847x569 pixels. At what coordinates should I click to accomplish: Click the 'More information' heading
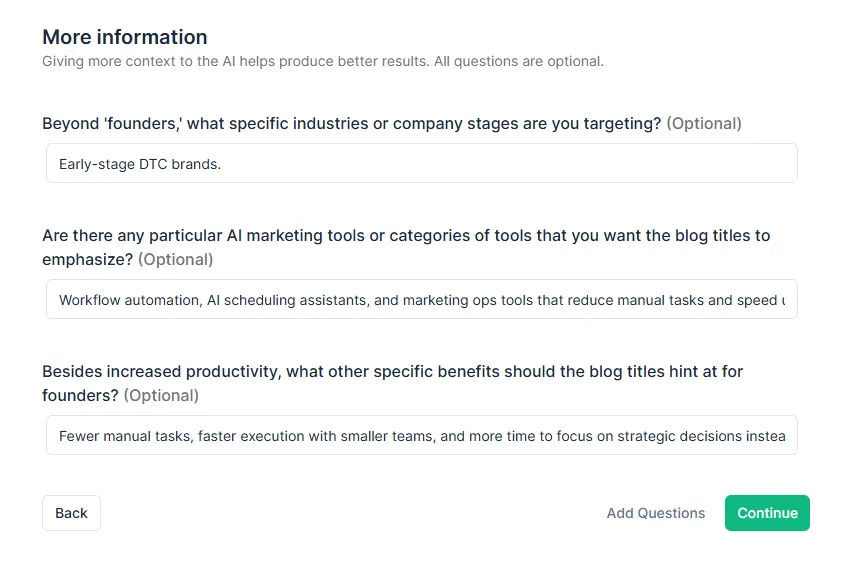click(124, 37)
